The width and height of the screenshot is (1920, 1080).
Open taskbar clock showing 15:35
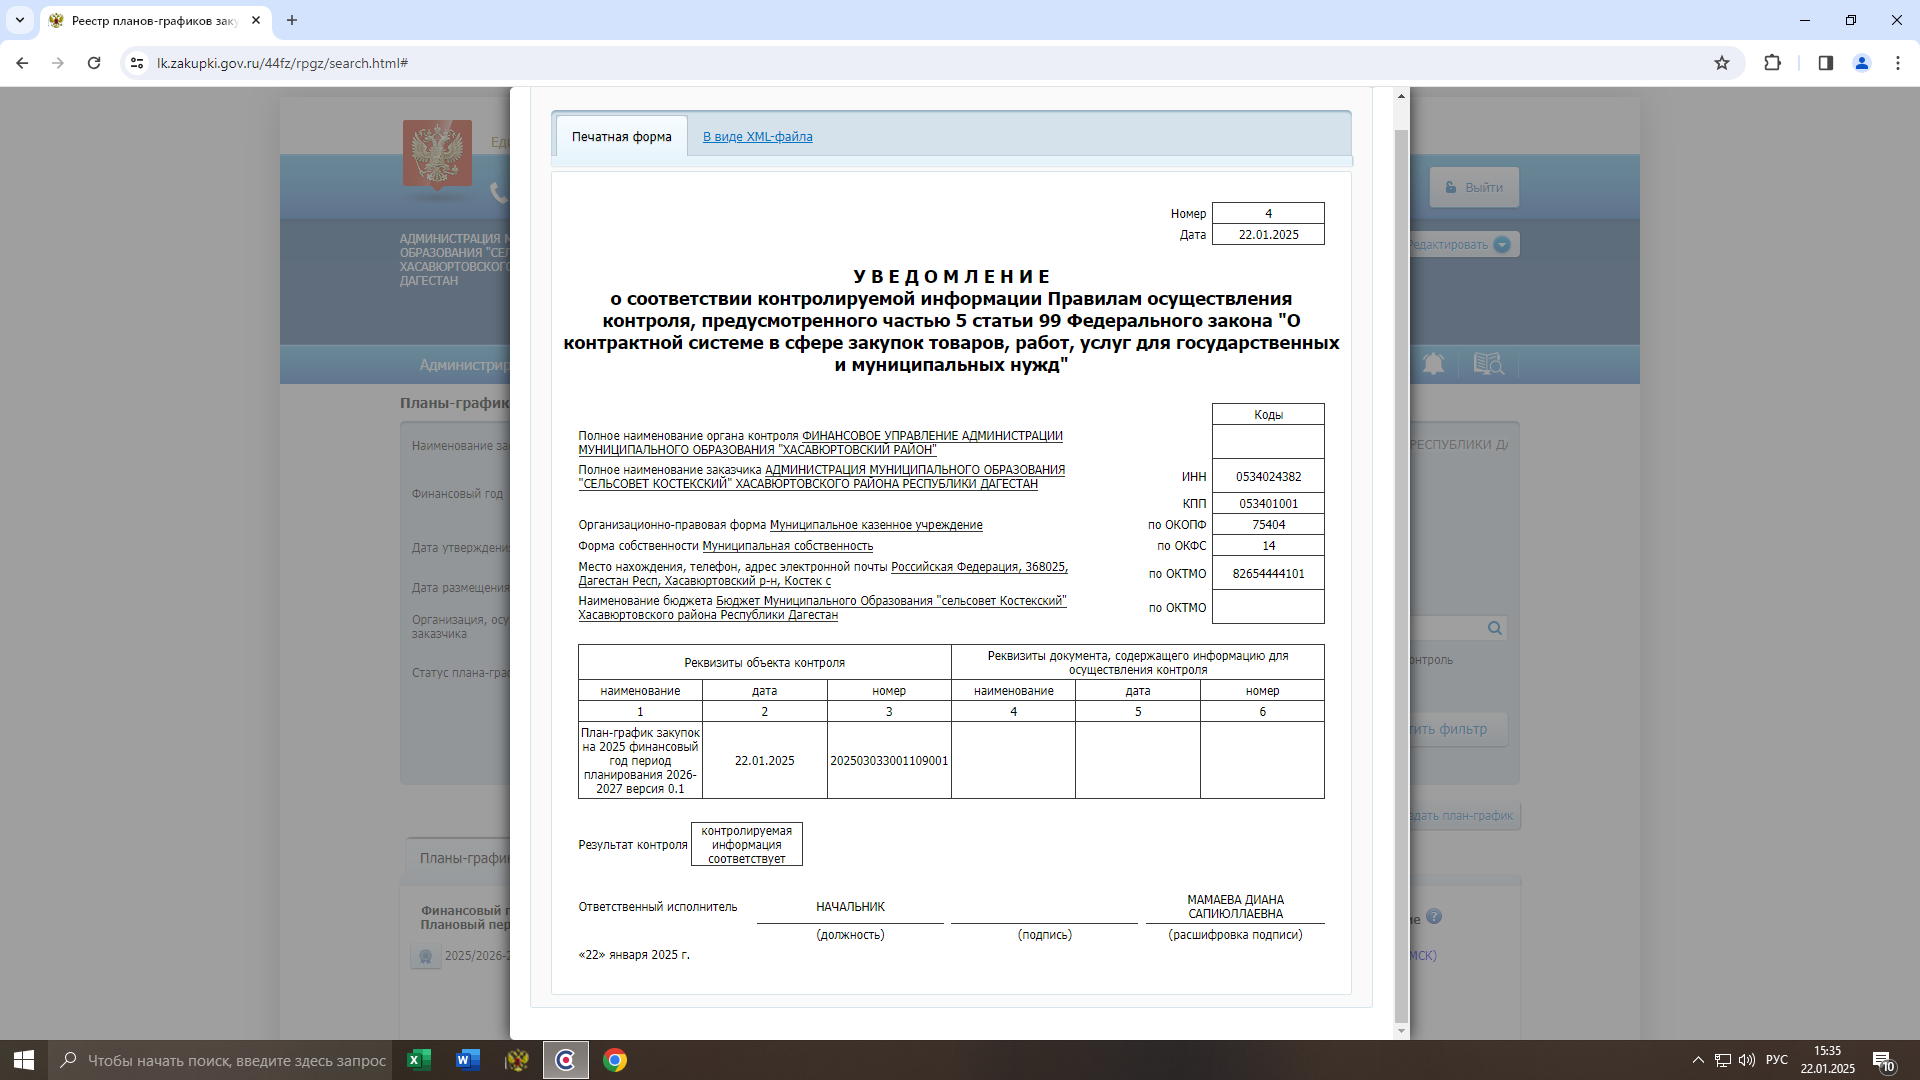click(x=1828, y=1060)
